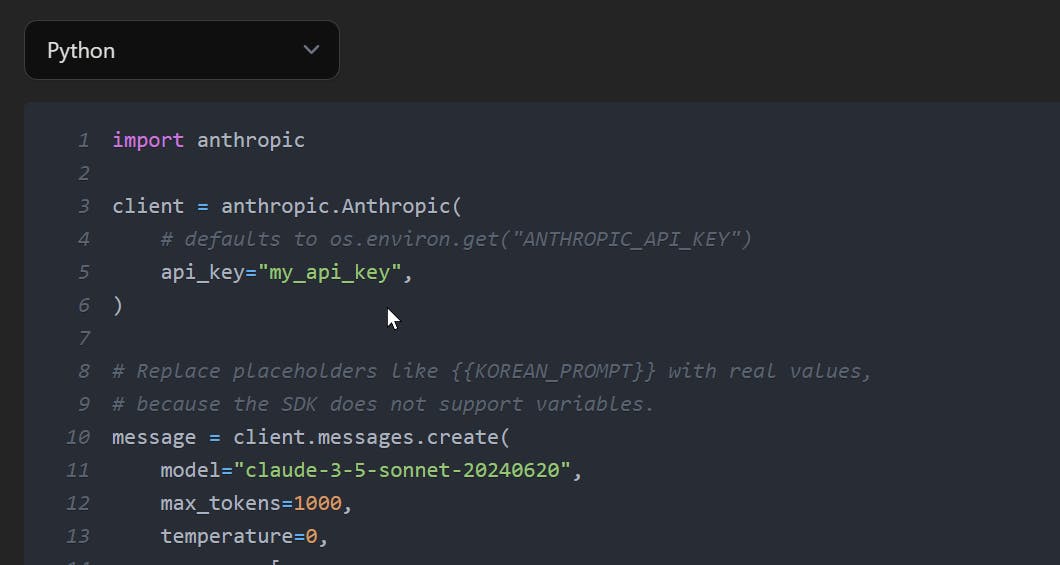
Task: Click the "my_api_key" string on line 5
Action: pyautogui.click(x=330, y=272)
